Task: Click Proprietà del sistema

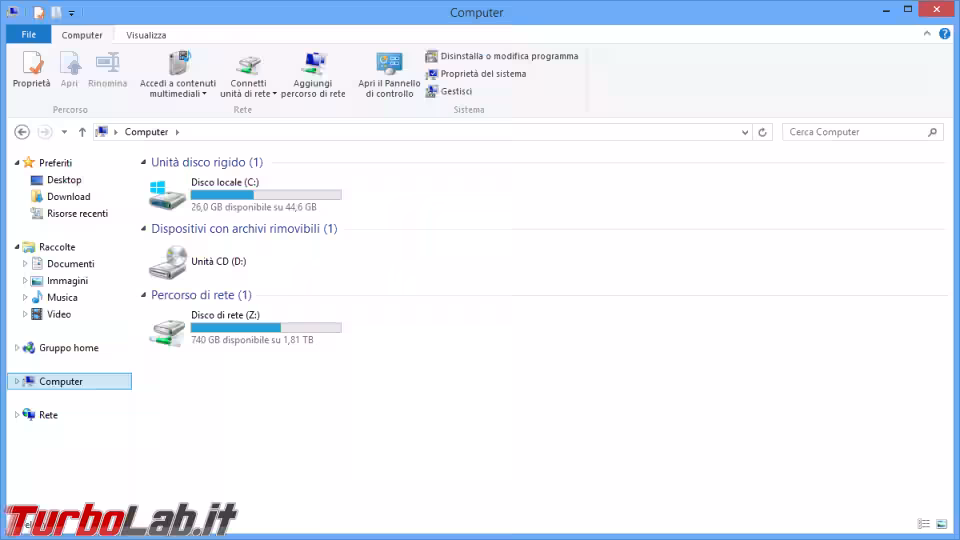Action: [476, 73]
